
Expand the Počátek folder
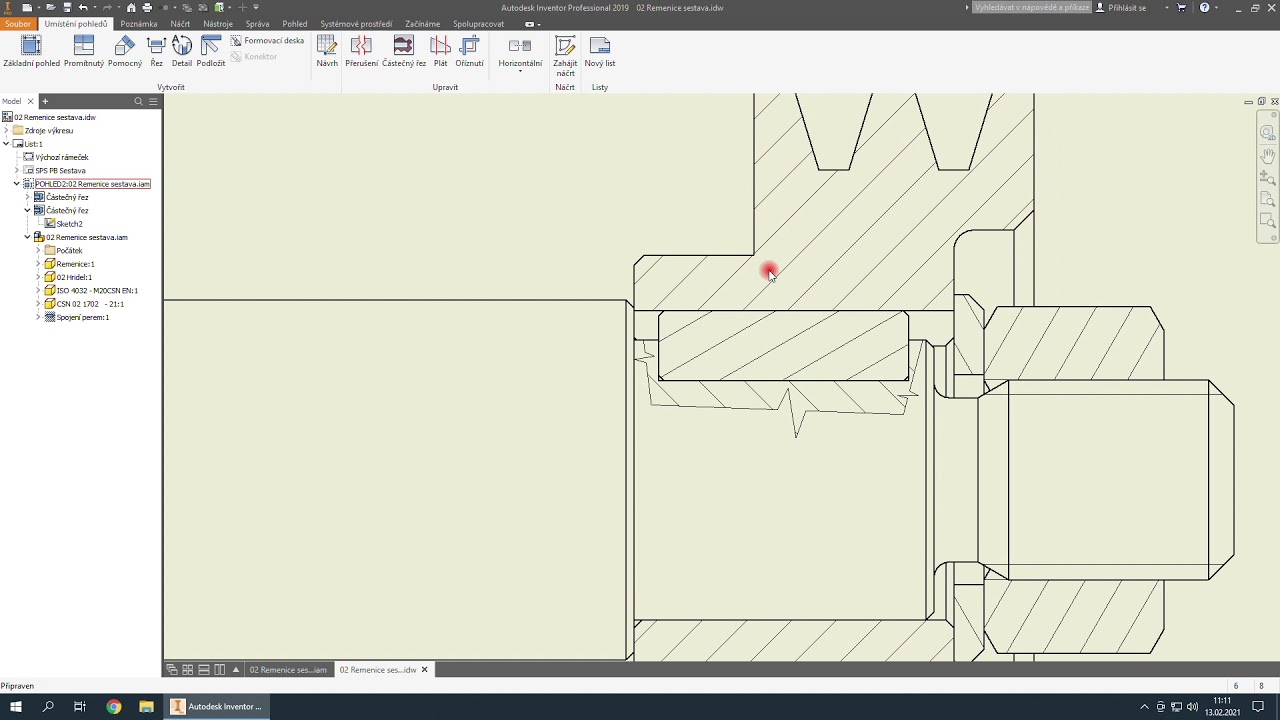38,250
